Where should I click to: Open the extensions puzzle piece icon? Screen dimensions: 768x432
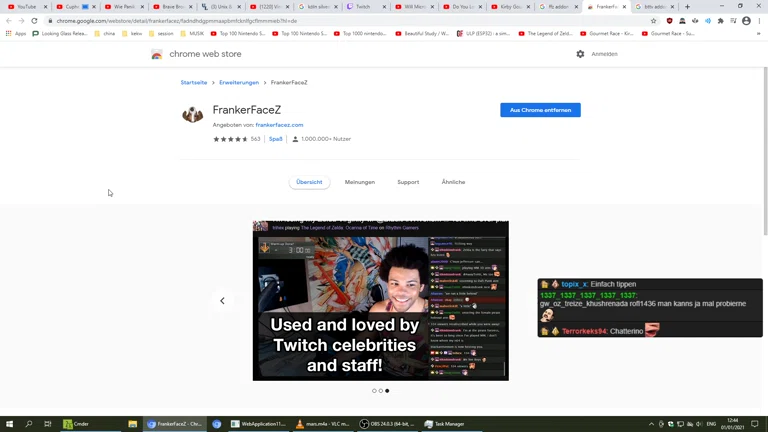[x=720, y=21]
